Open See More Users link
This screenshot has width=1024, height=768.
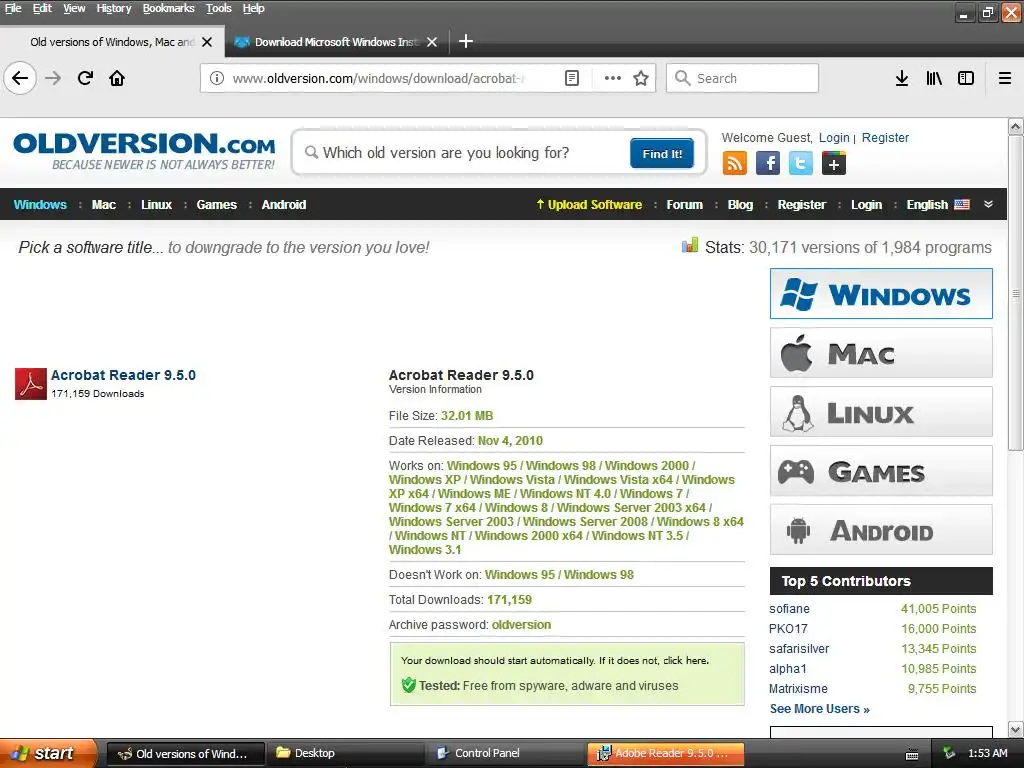[x=819, y=709]
